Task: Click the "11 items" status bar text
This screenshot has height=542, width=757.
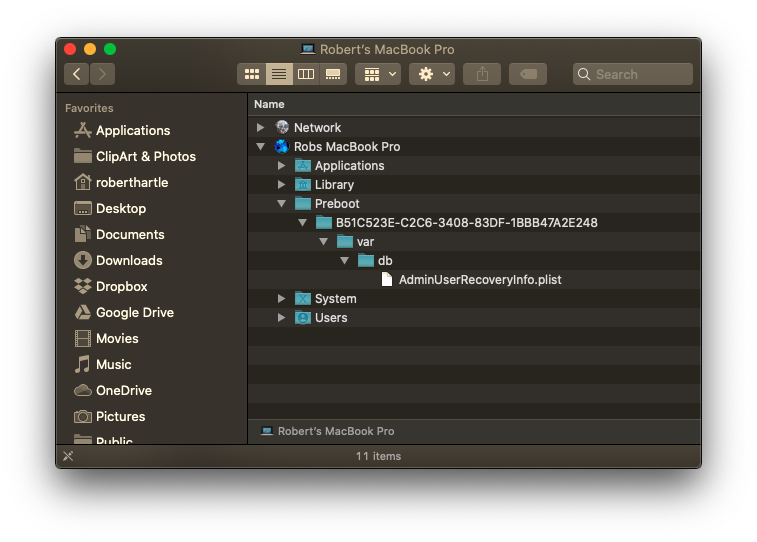Action: [x=378, y=456]
